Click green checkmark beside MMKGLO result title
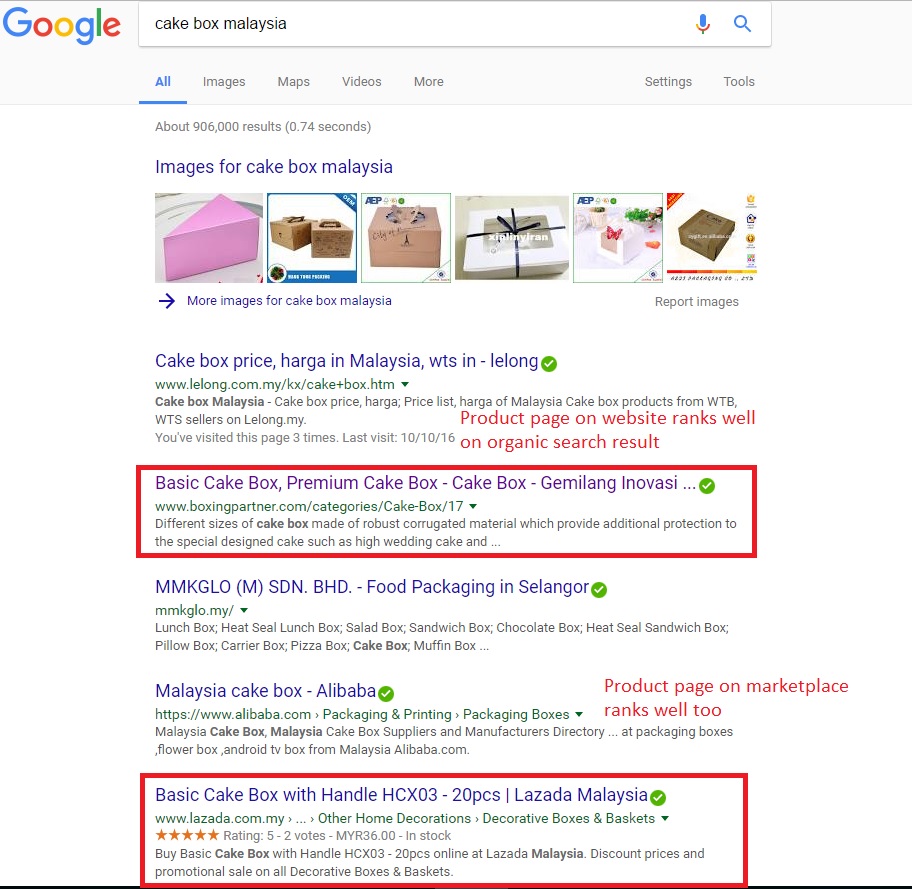The height and width of the screenshot is (889, 913). [x=599, y=590]
